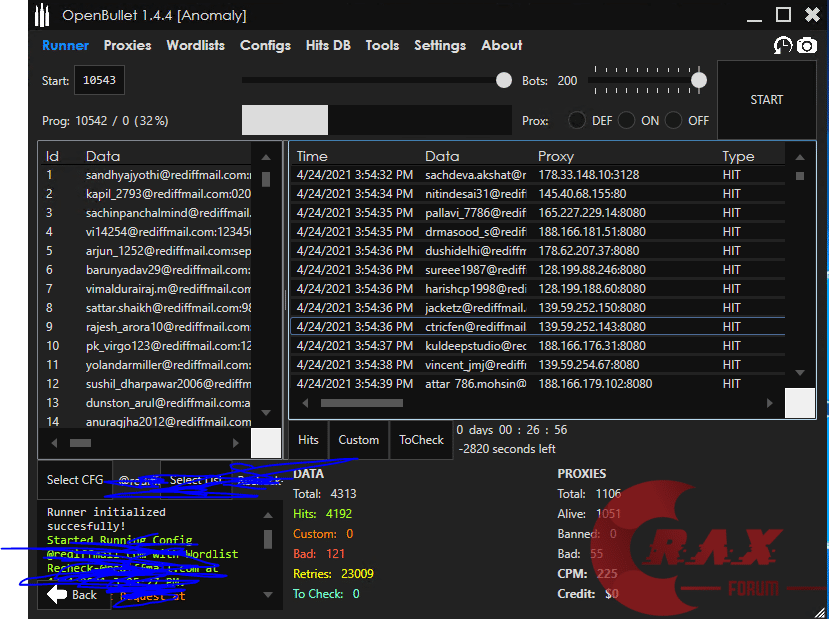Open the Settings tab
Viewport: 829px width, 619px height.
click(440, 45)
